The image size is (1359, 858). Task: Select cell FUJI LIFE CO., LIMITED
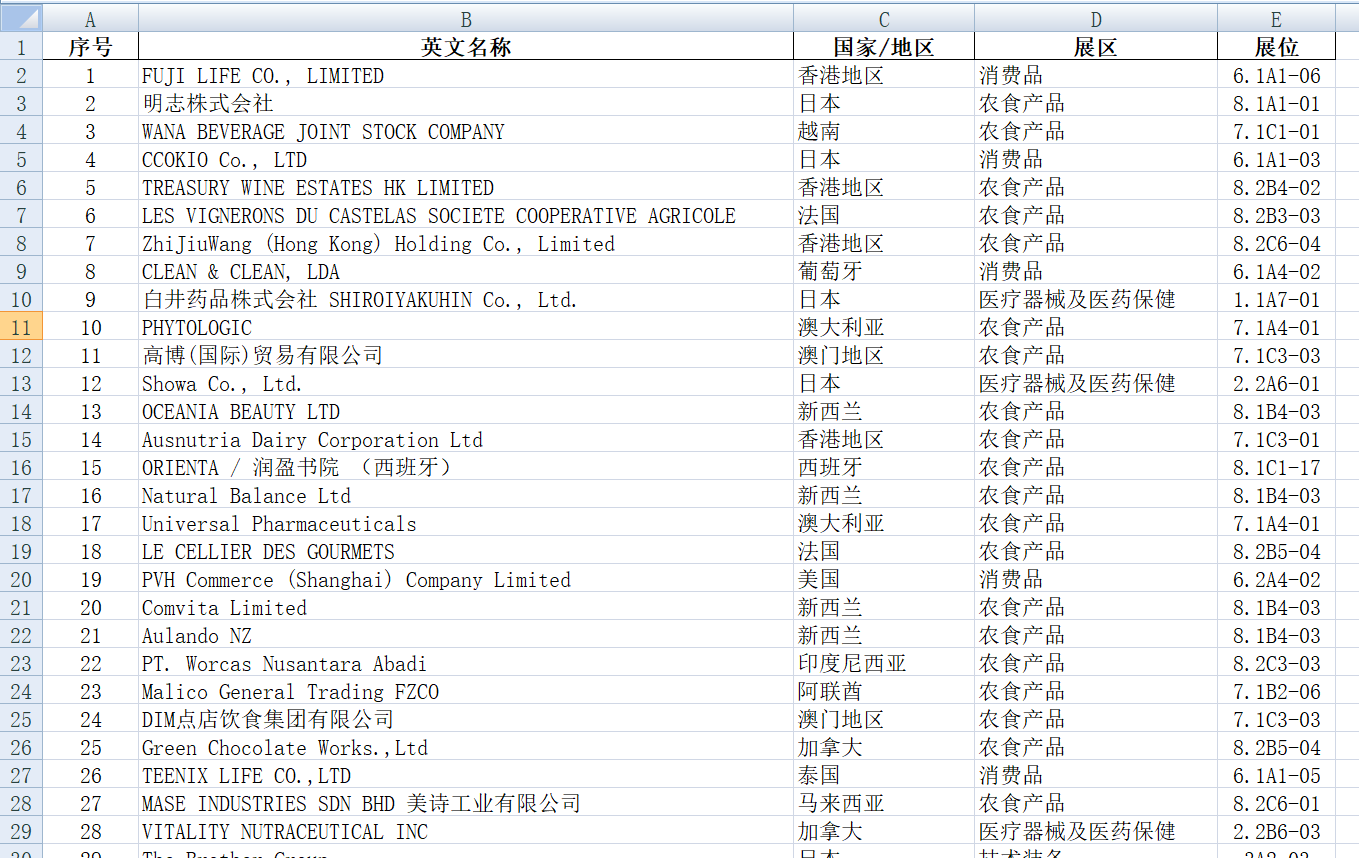466,75
